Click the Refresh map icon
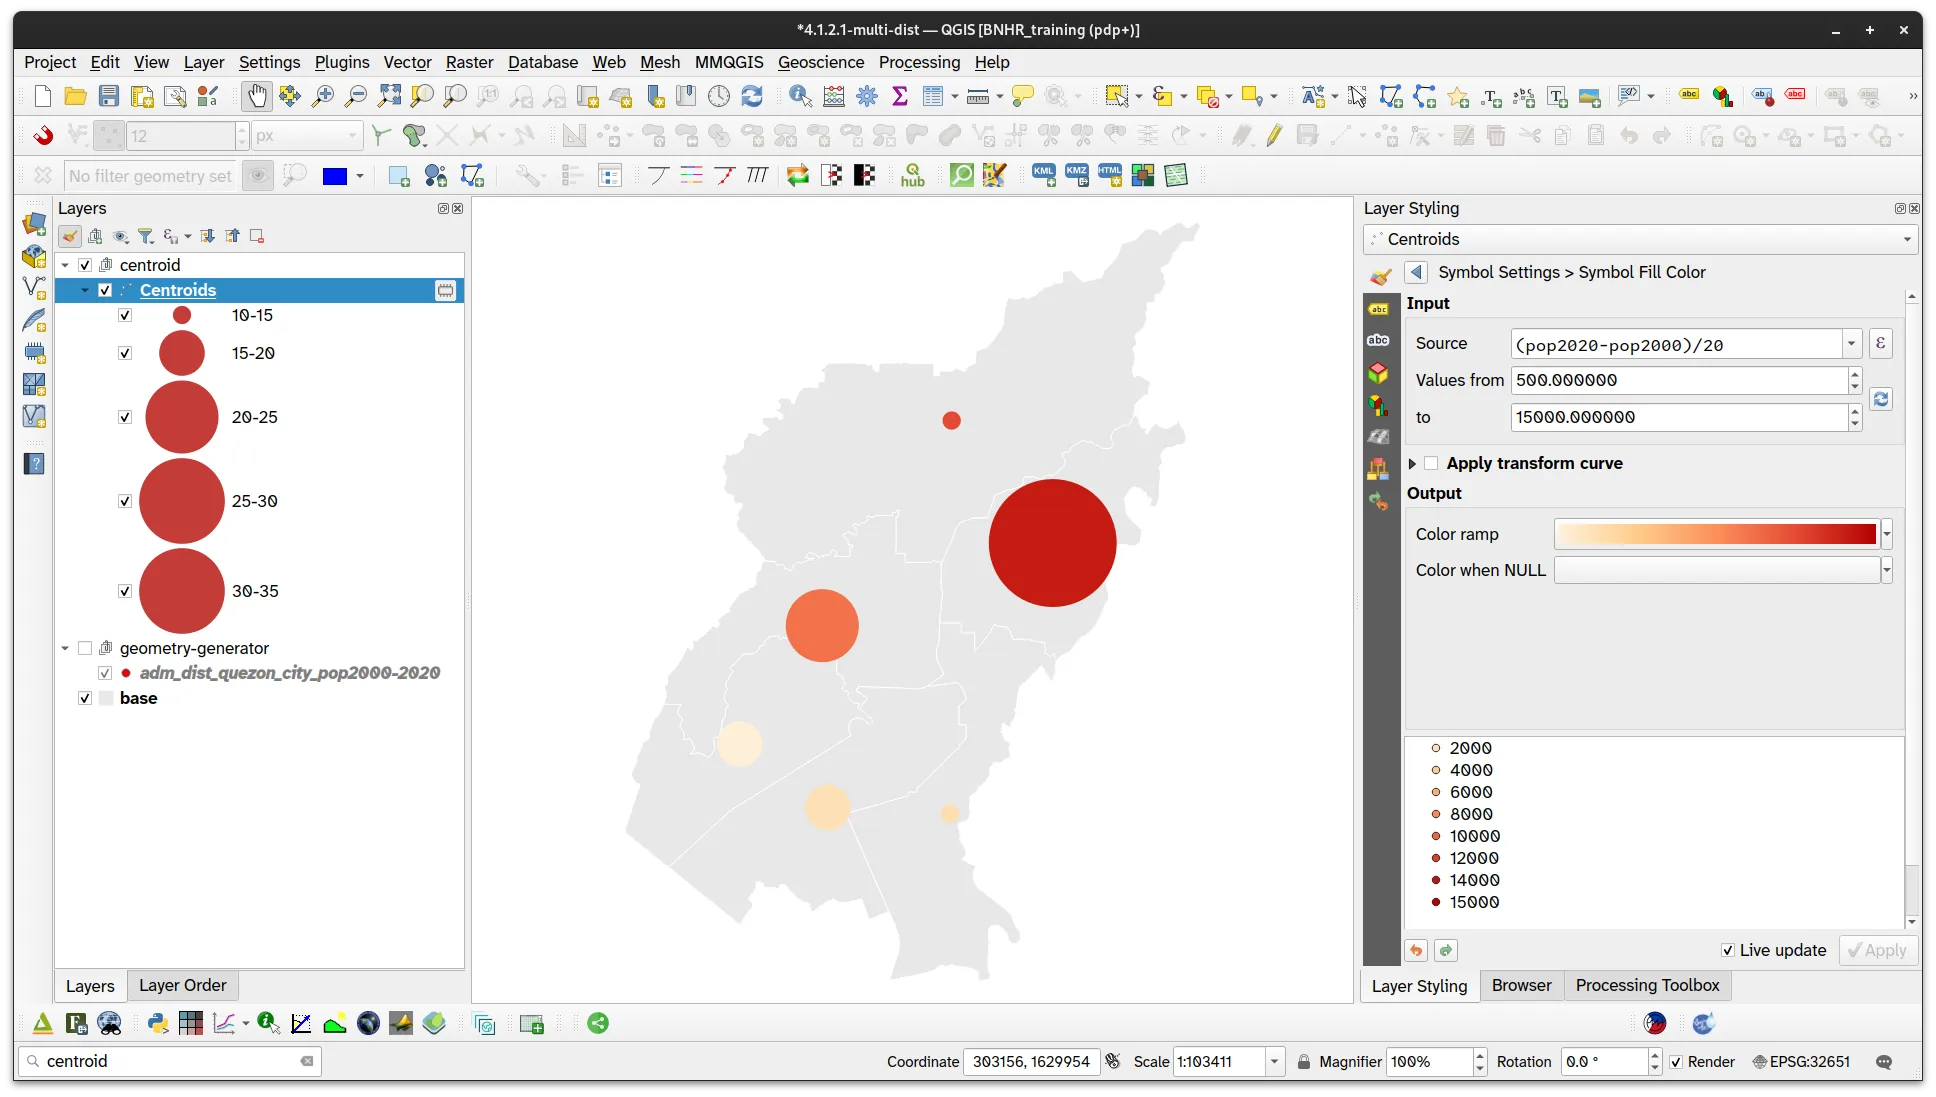Image resolution: width=1936 pixels, height=1097 pixels. pos(752,96)
